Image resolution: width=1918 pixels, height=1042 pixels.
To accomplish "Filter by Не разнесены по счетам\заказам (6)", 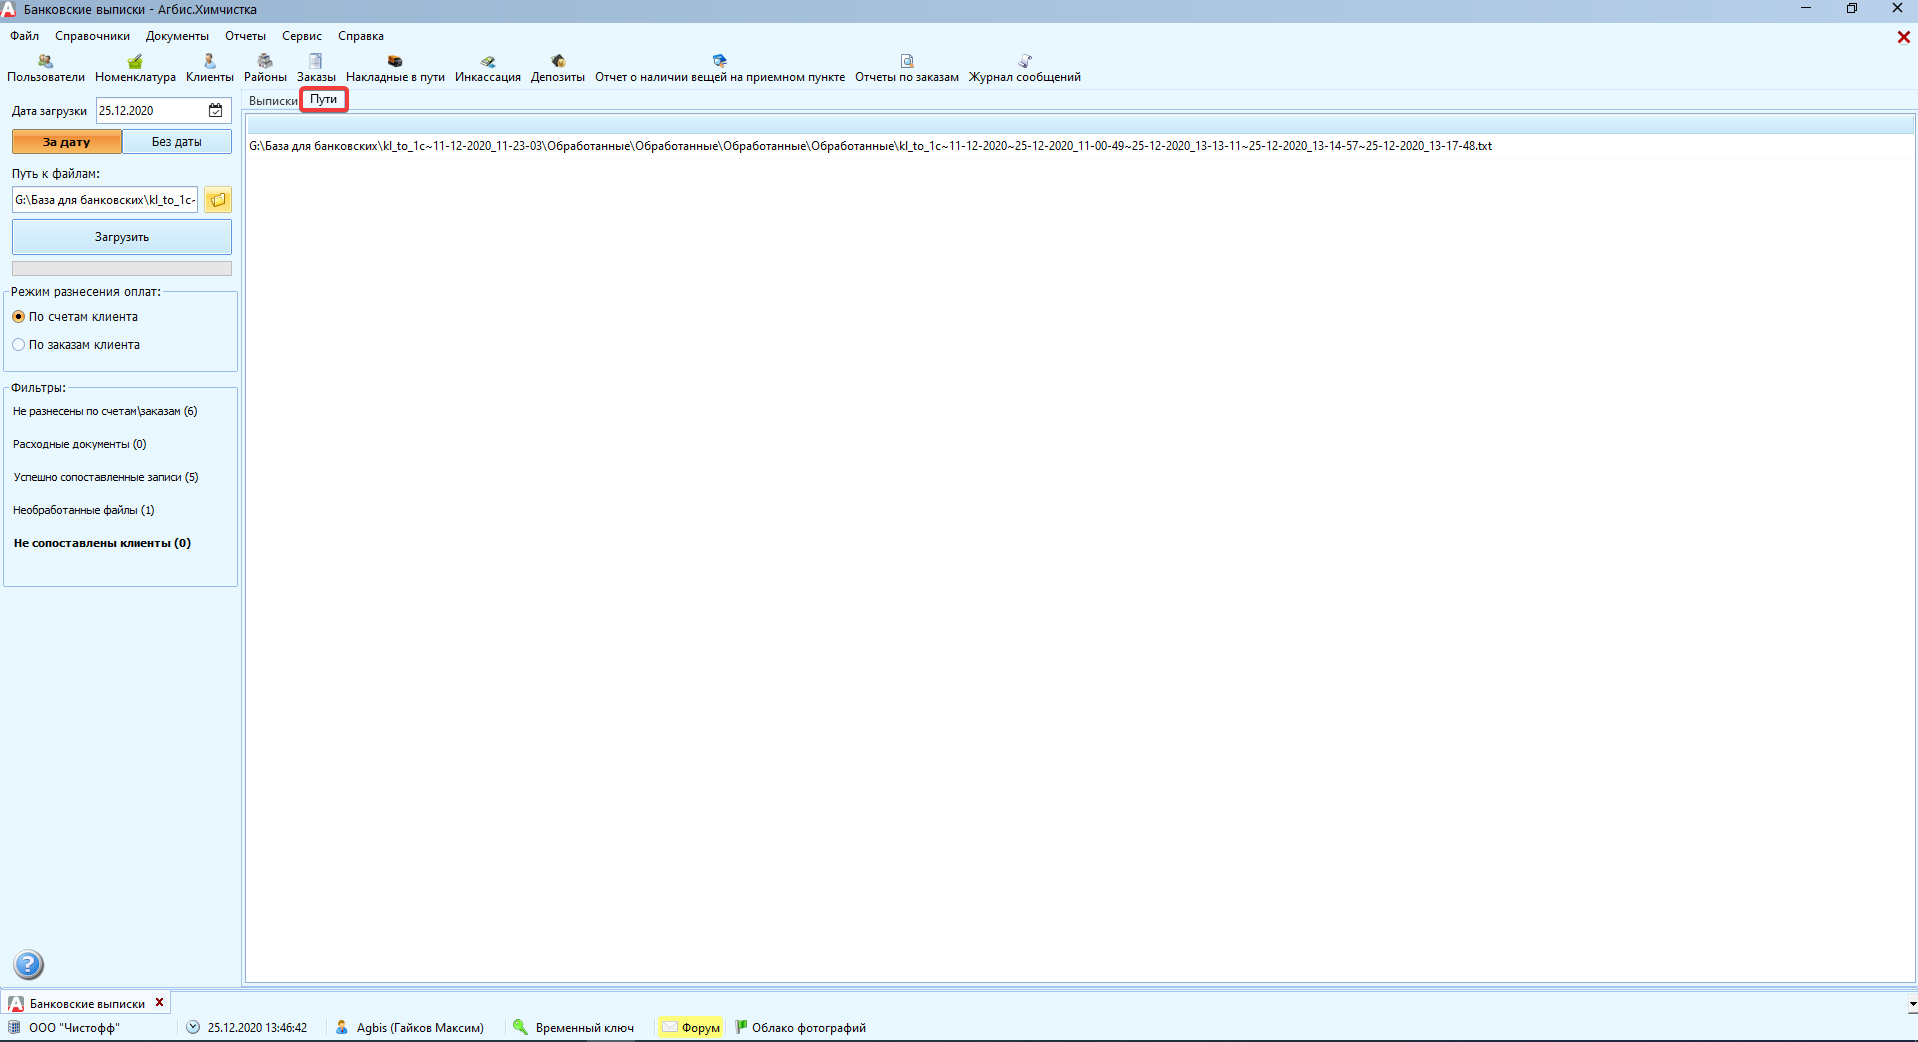I will point(105,411).
